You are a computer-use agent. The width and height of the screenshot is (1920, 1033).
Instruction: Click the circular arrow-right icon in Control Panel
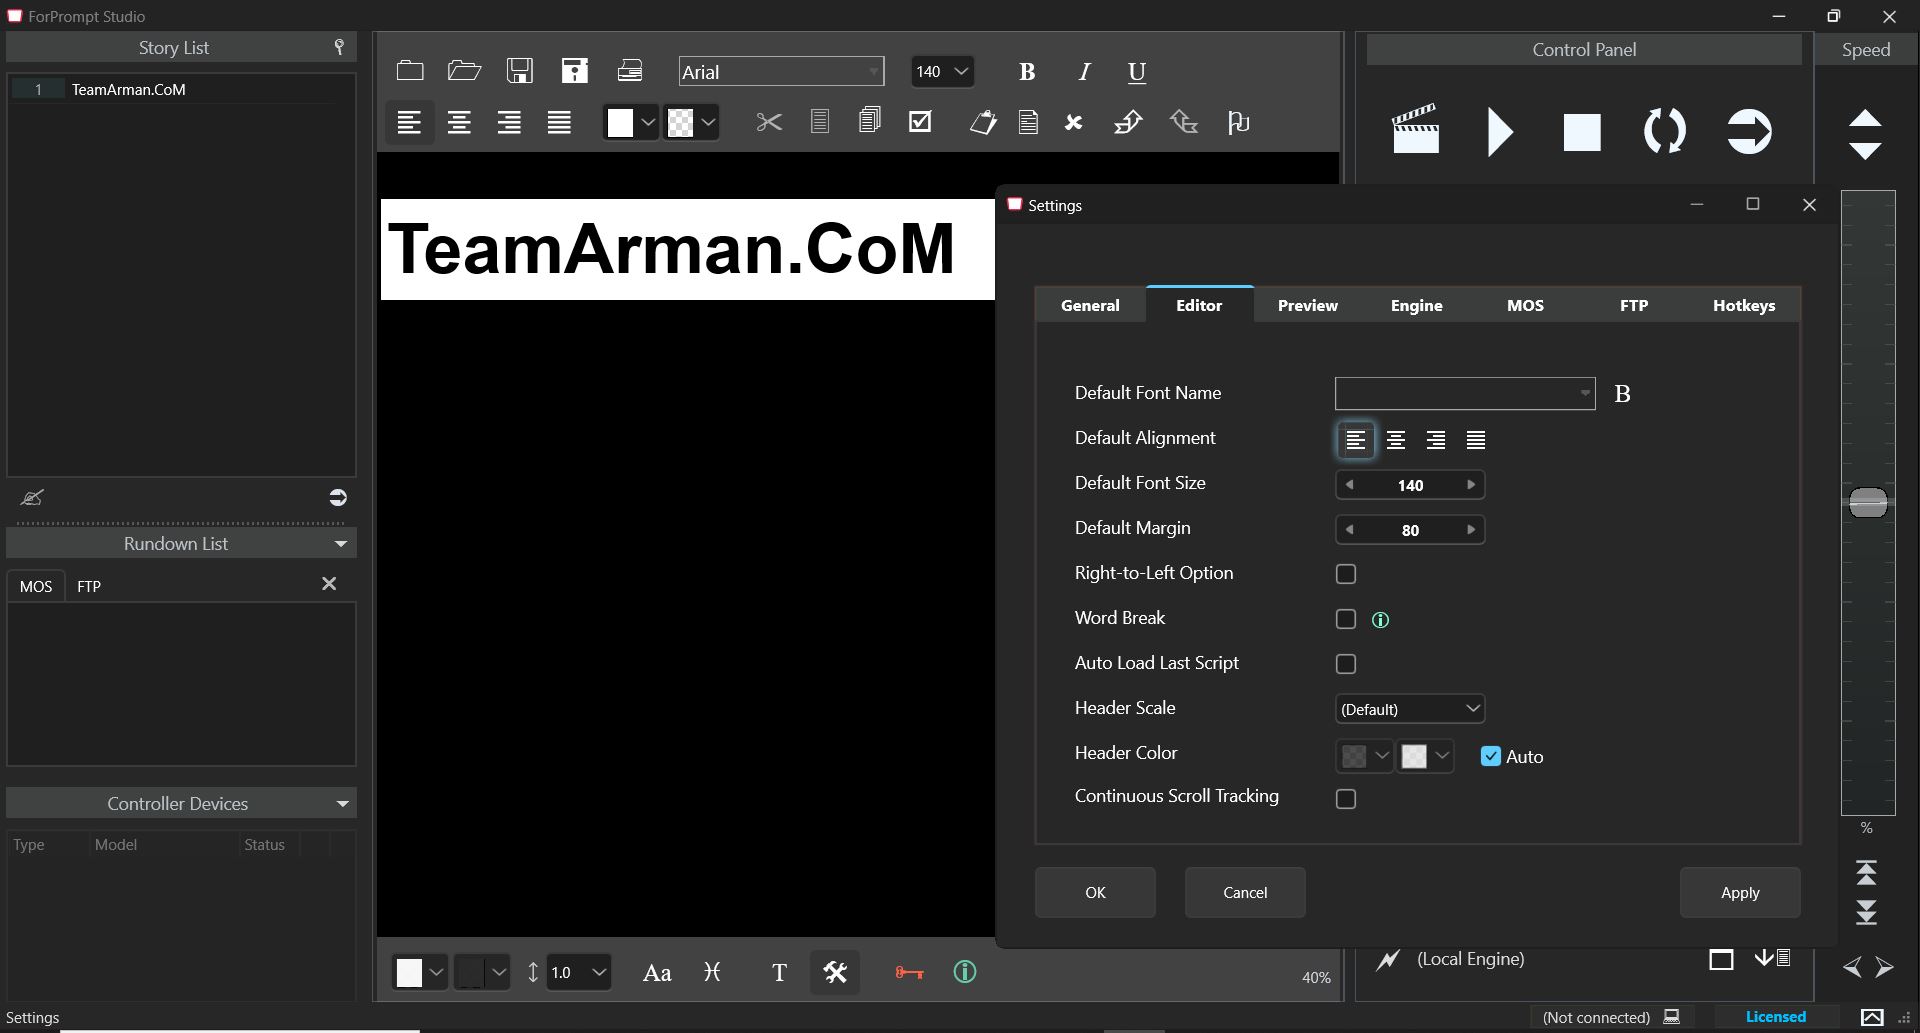pos(1749,131)
